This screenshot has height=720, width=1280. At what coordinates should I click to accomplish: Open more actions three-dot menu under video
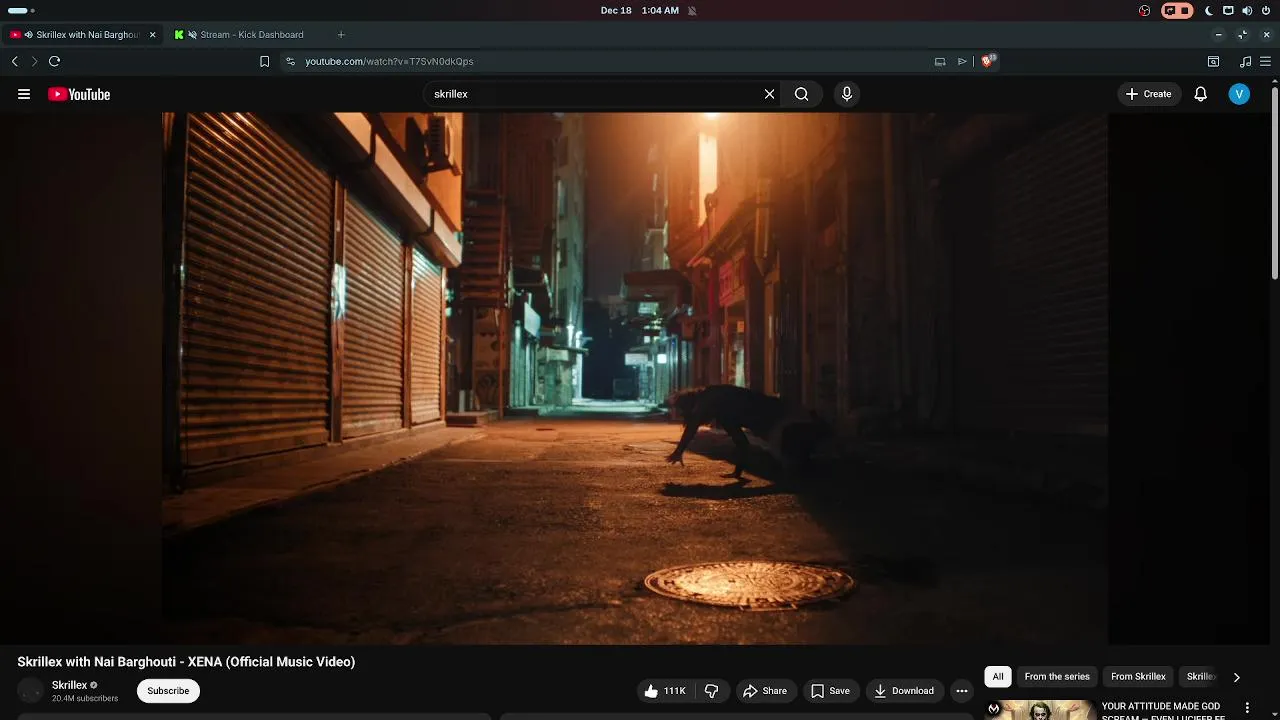click(962, 691)
